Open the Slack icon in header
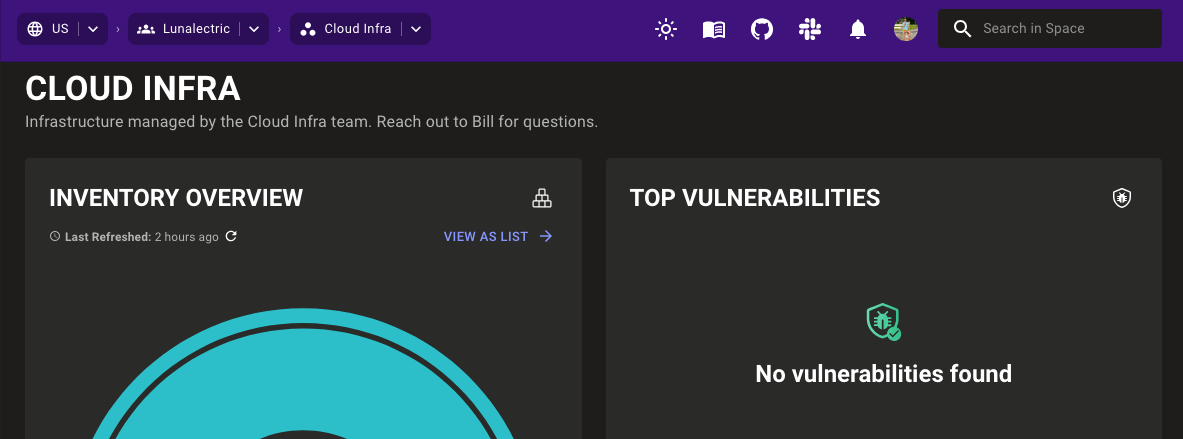Viewport: 1183px width, 439px height. coord(810,29)
